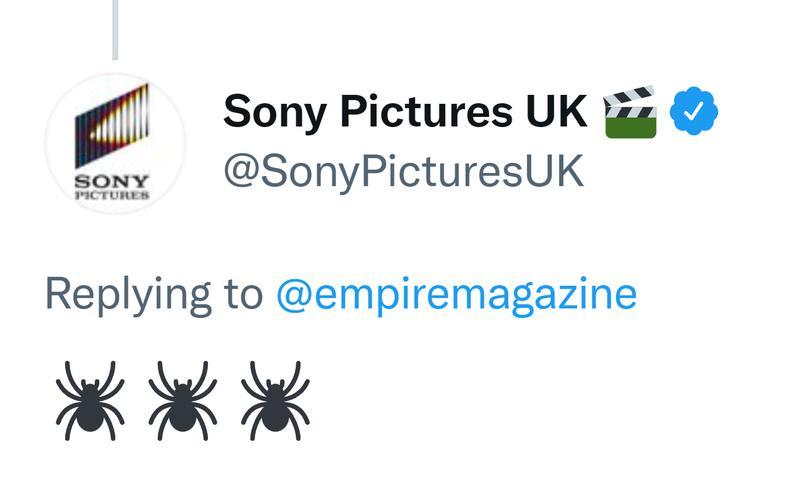Select the middle spider emoji
800x491 pixels.
pos(183,400)
